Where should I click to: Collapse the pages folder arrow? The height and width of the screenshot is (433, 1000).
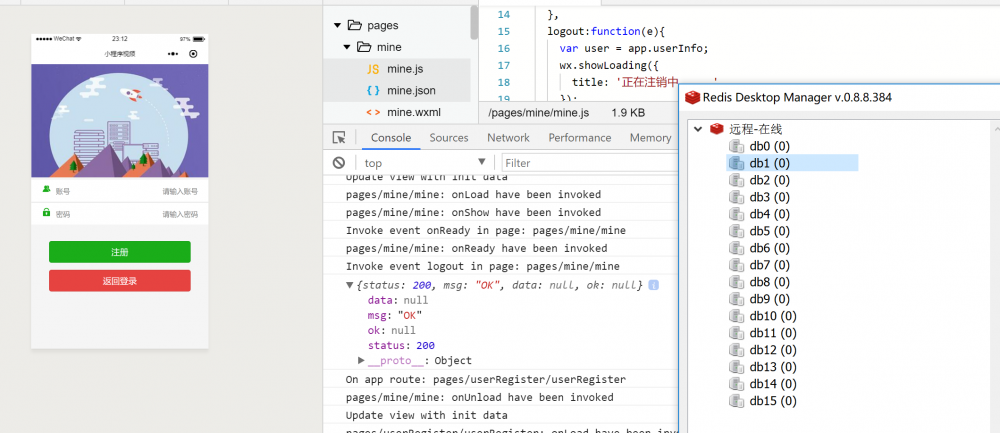point(337,26)
